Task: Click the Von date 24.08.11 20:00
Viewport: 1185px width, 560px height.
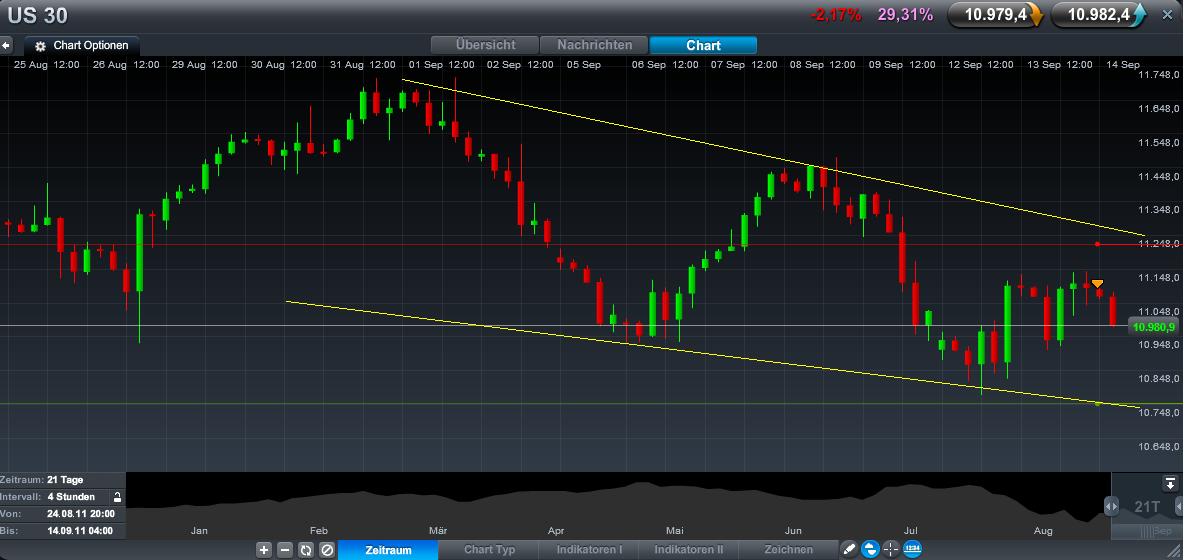Action: (79, 514)
